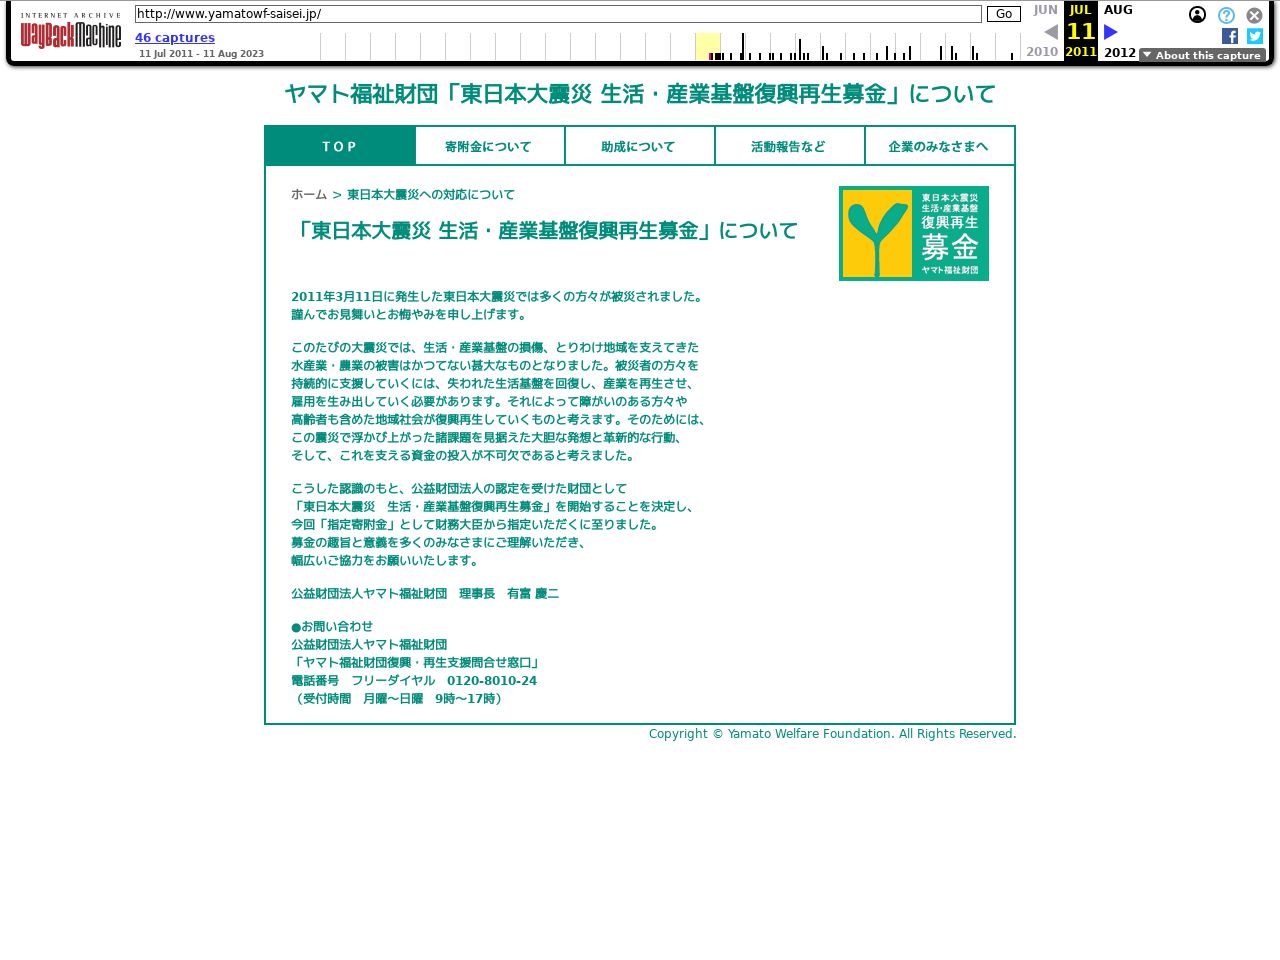Open the 企業のみなさまへ tab
The image size is (1280, 960).
click(x=939, y=146)
